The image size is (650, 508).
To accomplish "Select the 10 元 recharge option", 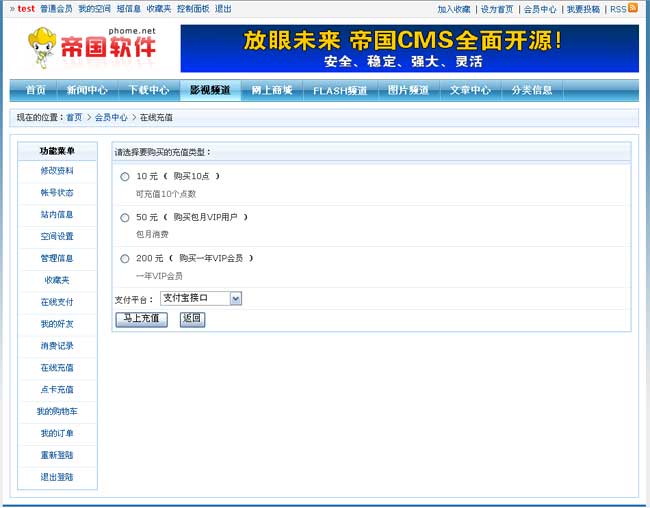I will click(125, 176).
